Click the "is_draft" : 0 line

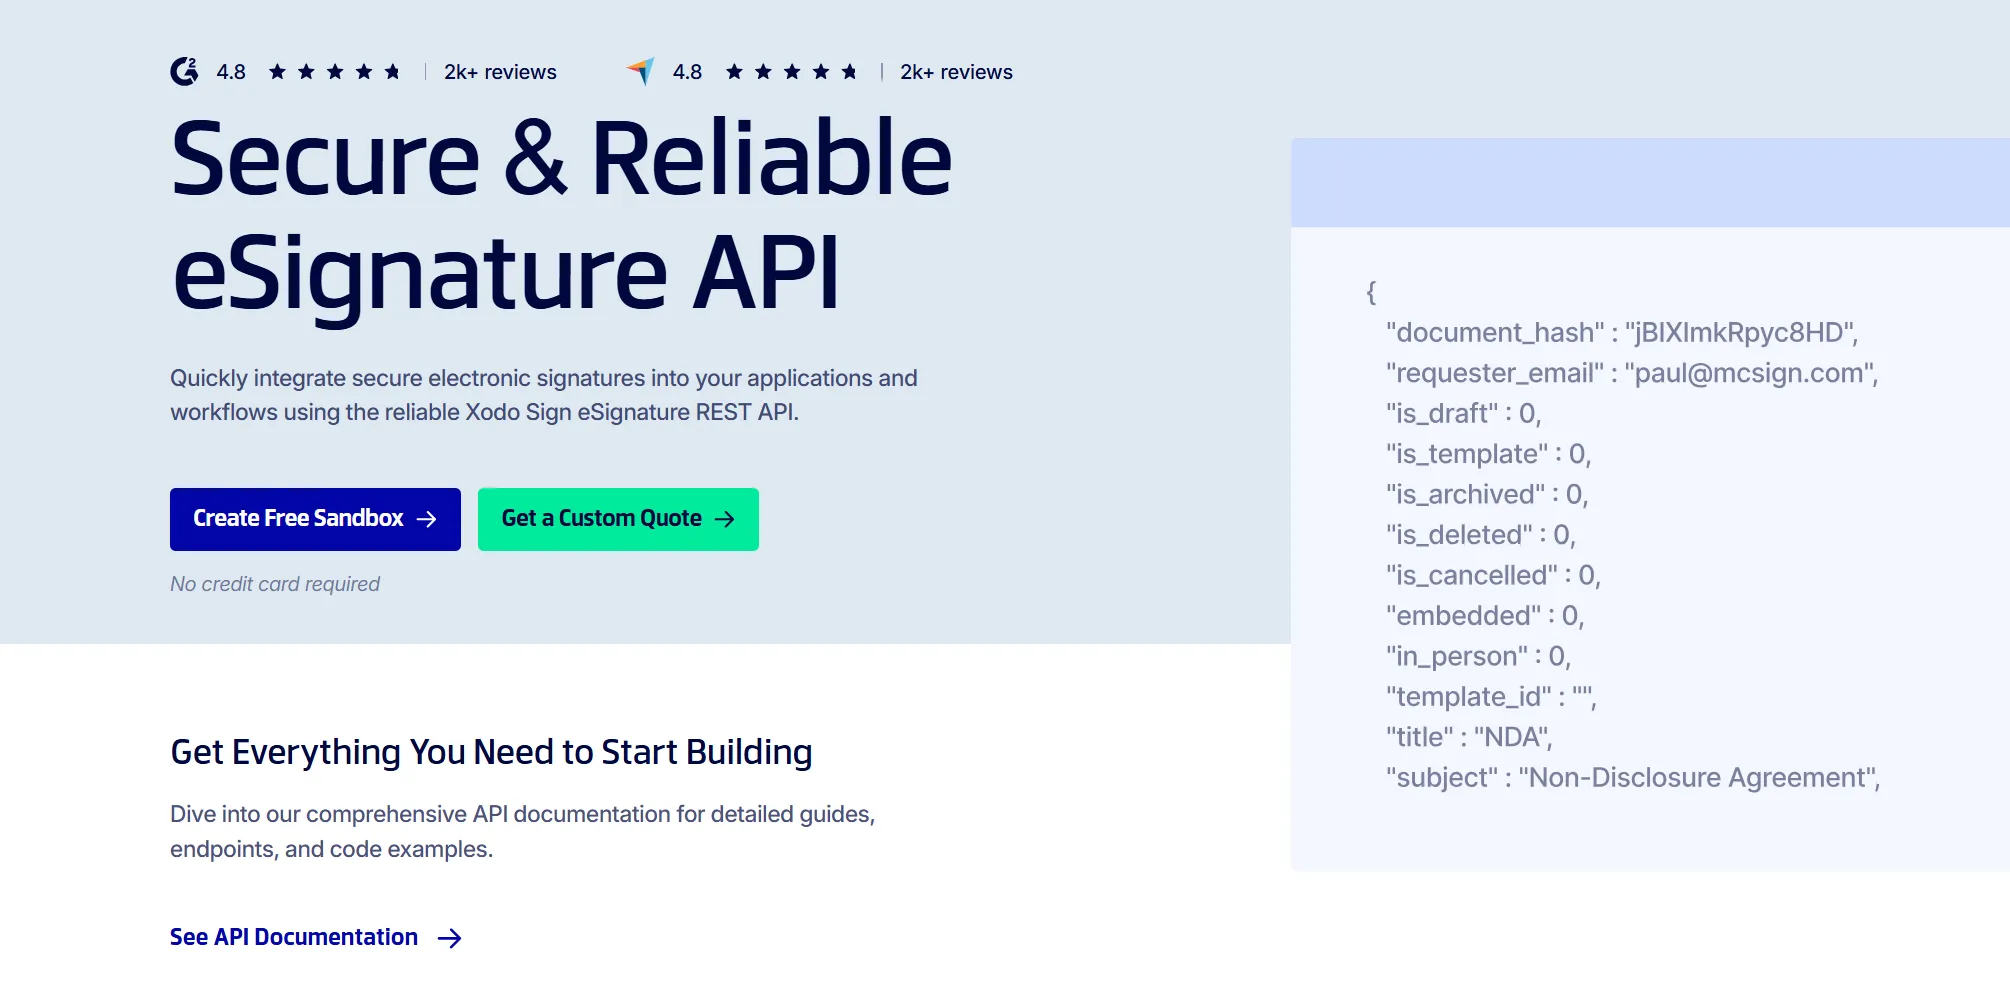(x=1464, y=414)
